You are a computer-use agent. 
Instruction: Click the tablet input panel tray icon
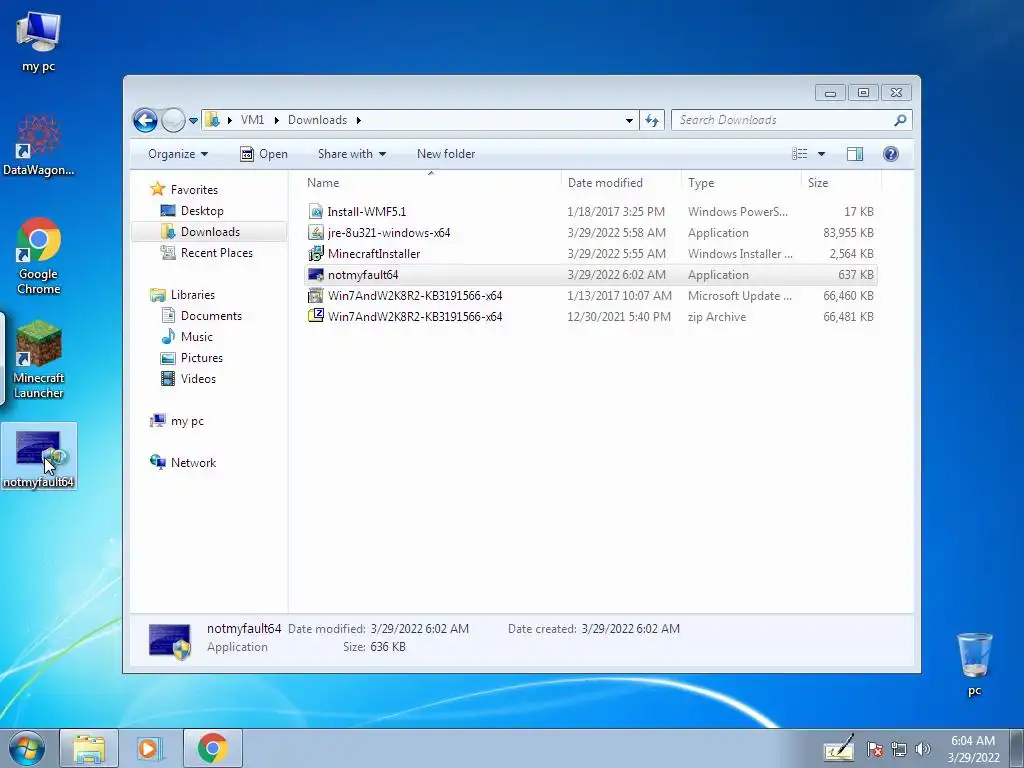[x=839, y=748]
